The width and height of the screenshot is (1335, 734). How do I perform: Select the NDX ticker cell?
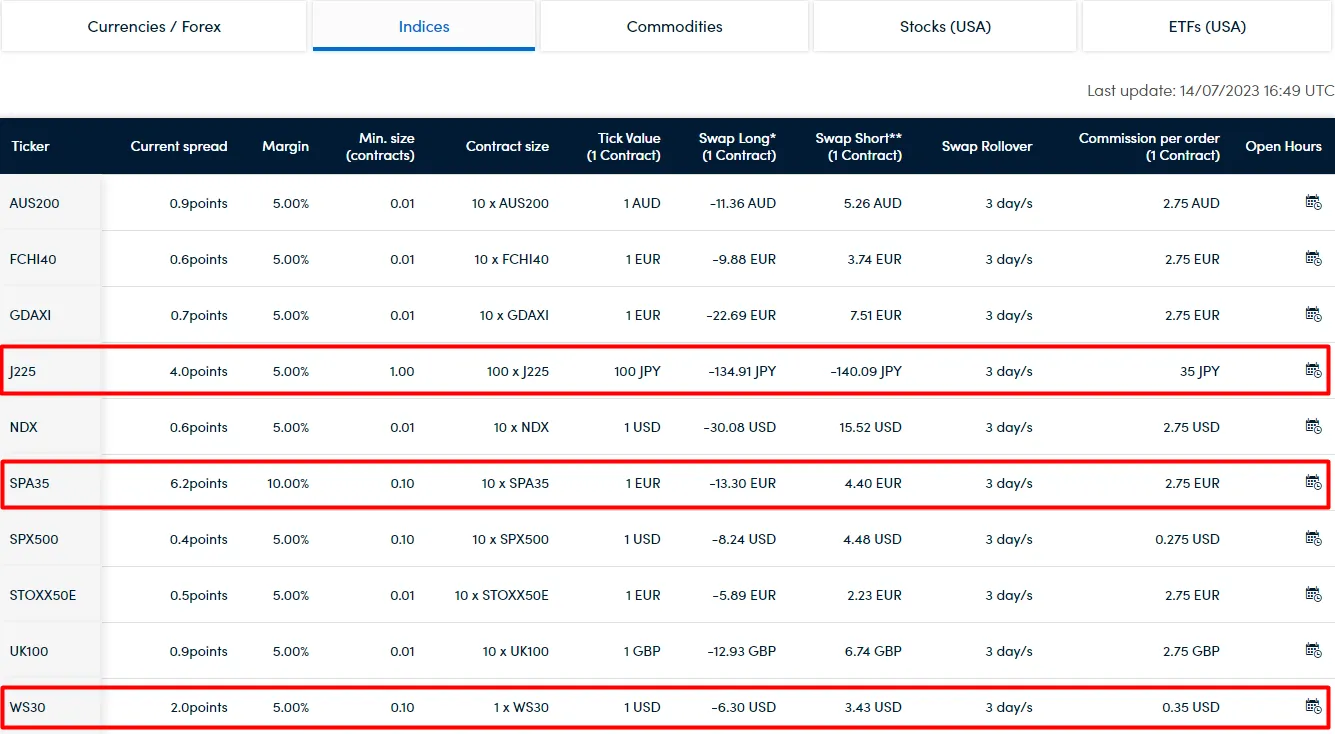[51, 427]
